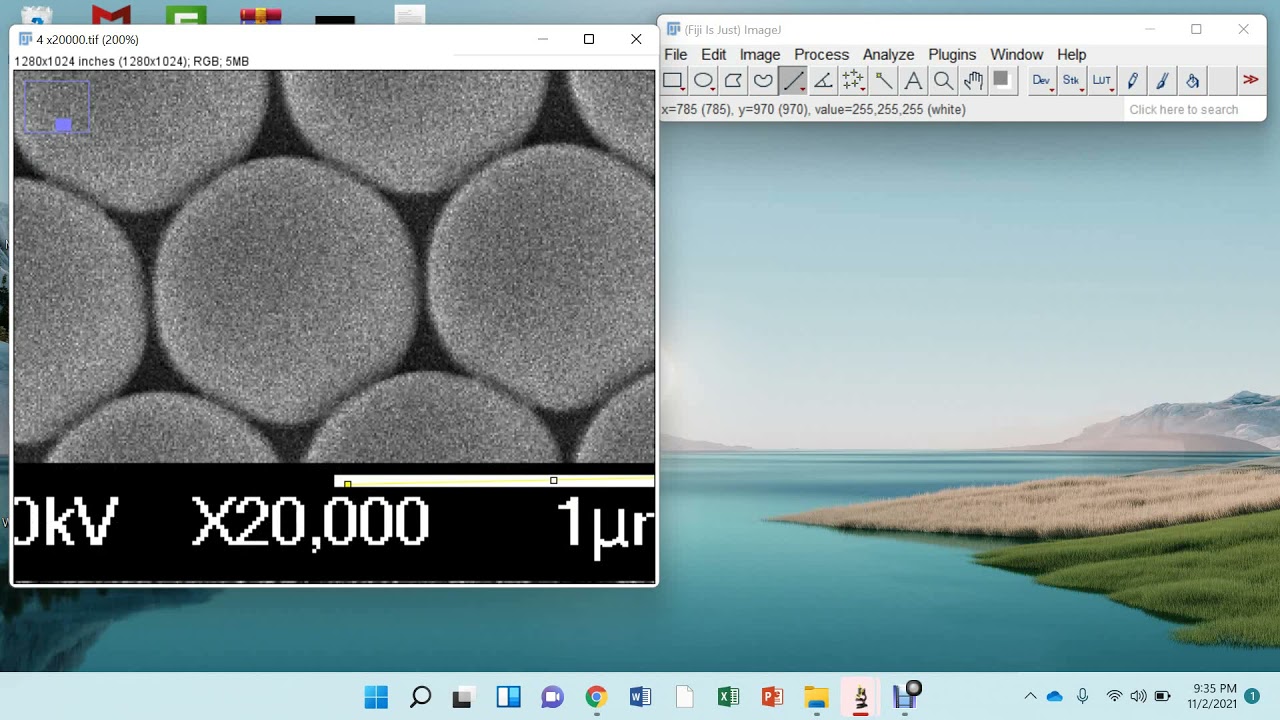This screenshot has width=1280, height=720.
Task: Click the white midpoint handle of the line selection
Action: [553, 481]
